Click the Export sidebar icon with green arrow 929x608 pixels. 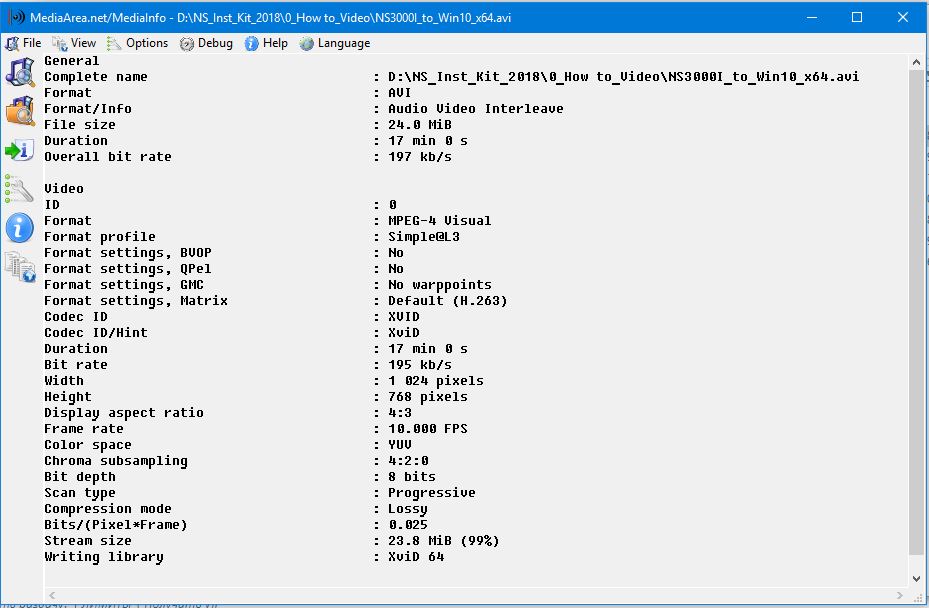20,150
